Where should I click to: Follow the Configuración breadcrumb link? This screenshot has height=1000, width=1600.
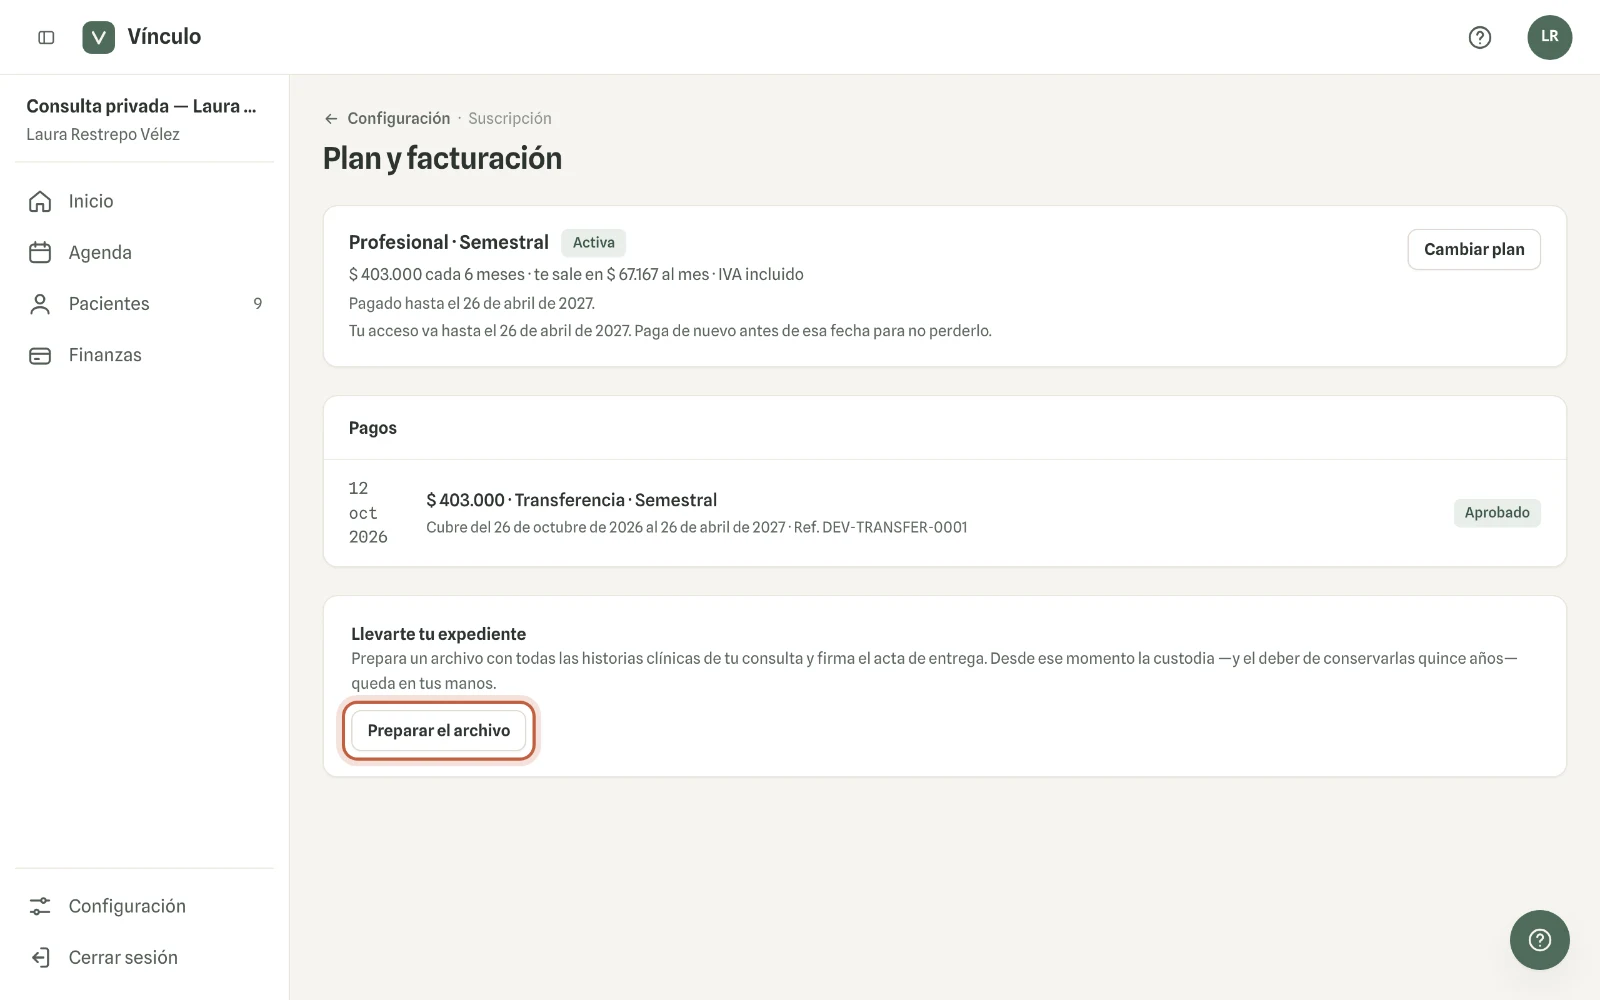pyautogui.click(x=399, y=118)
